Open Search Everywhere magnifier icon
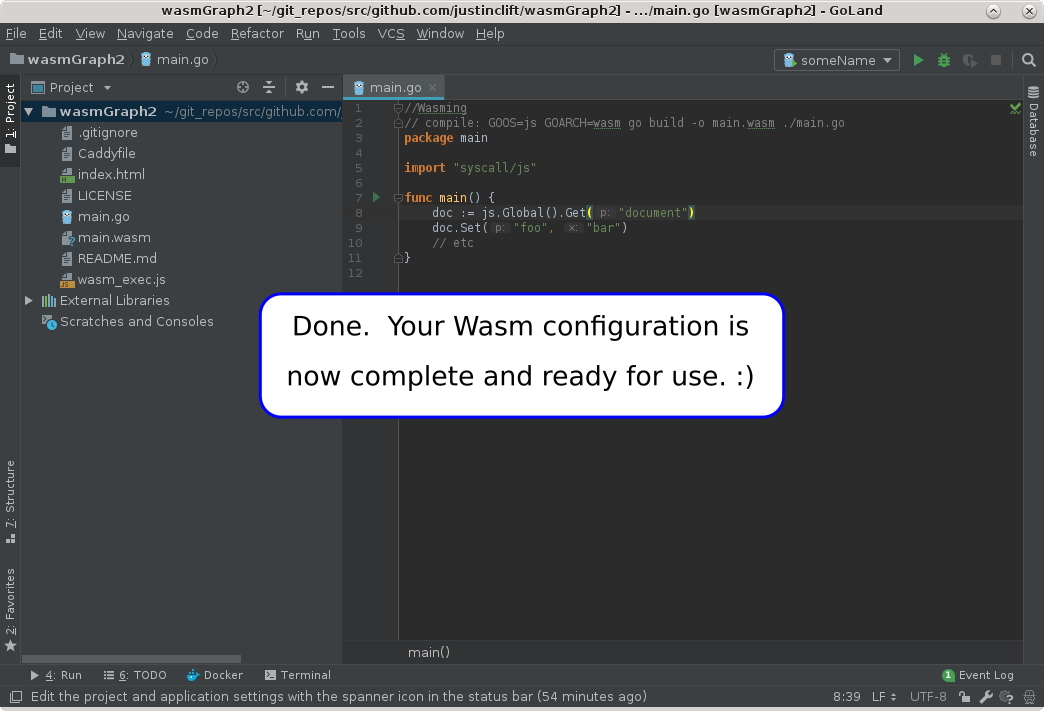The image size is (1044, 711). tap(1029, 61)
